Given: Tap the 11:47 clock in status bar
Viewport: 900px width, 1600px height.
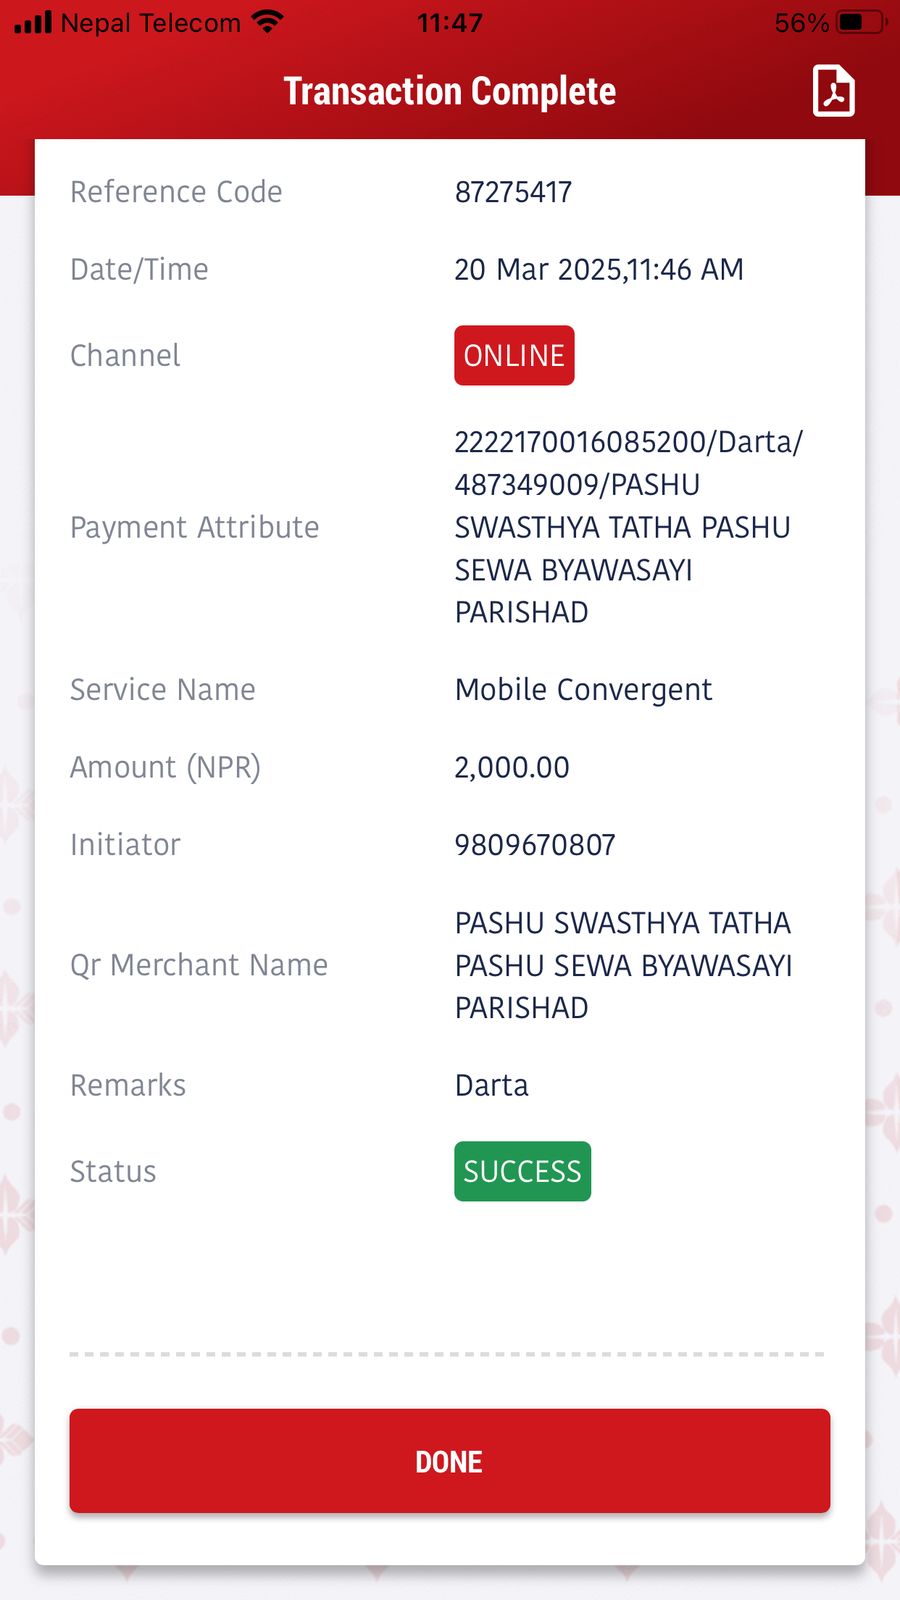Looking at the screenshot, I should 450,22.
